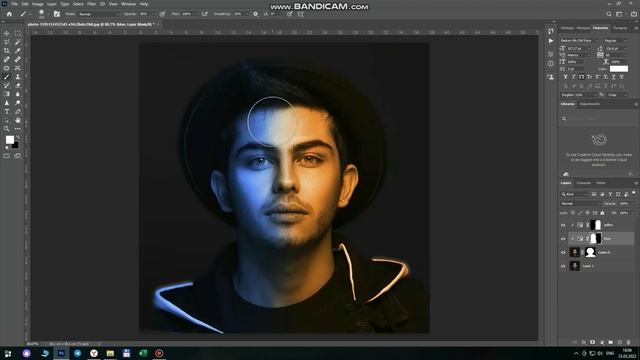Click the Home icon in options bar
This screenshot has height=360, width=640.
pyautogui.click(x=9, y=14)
